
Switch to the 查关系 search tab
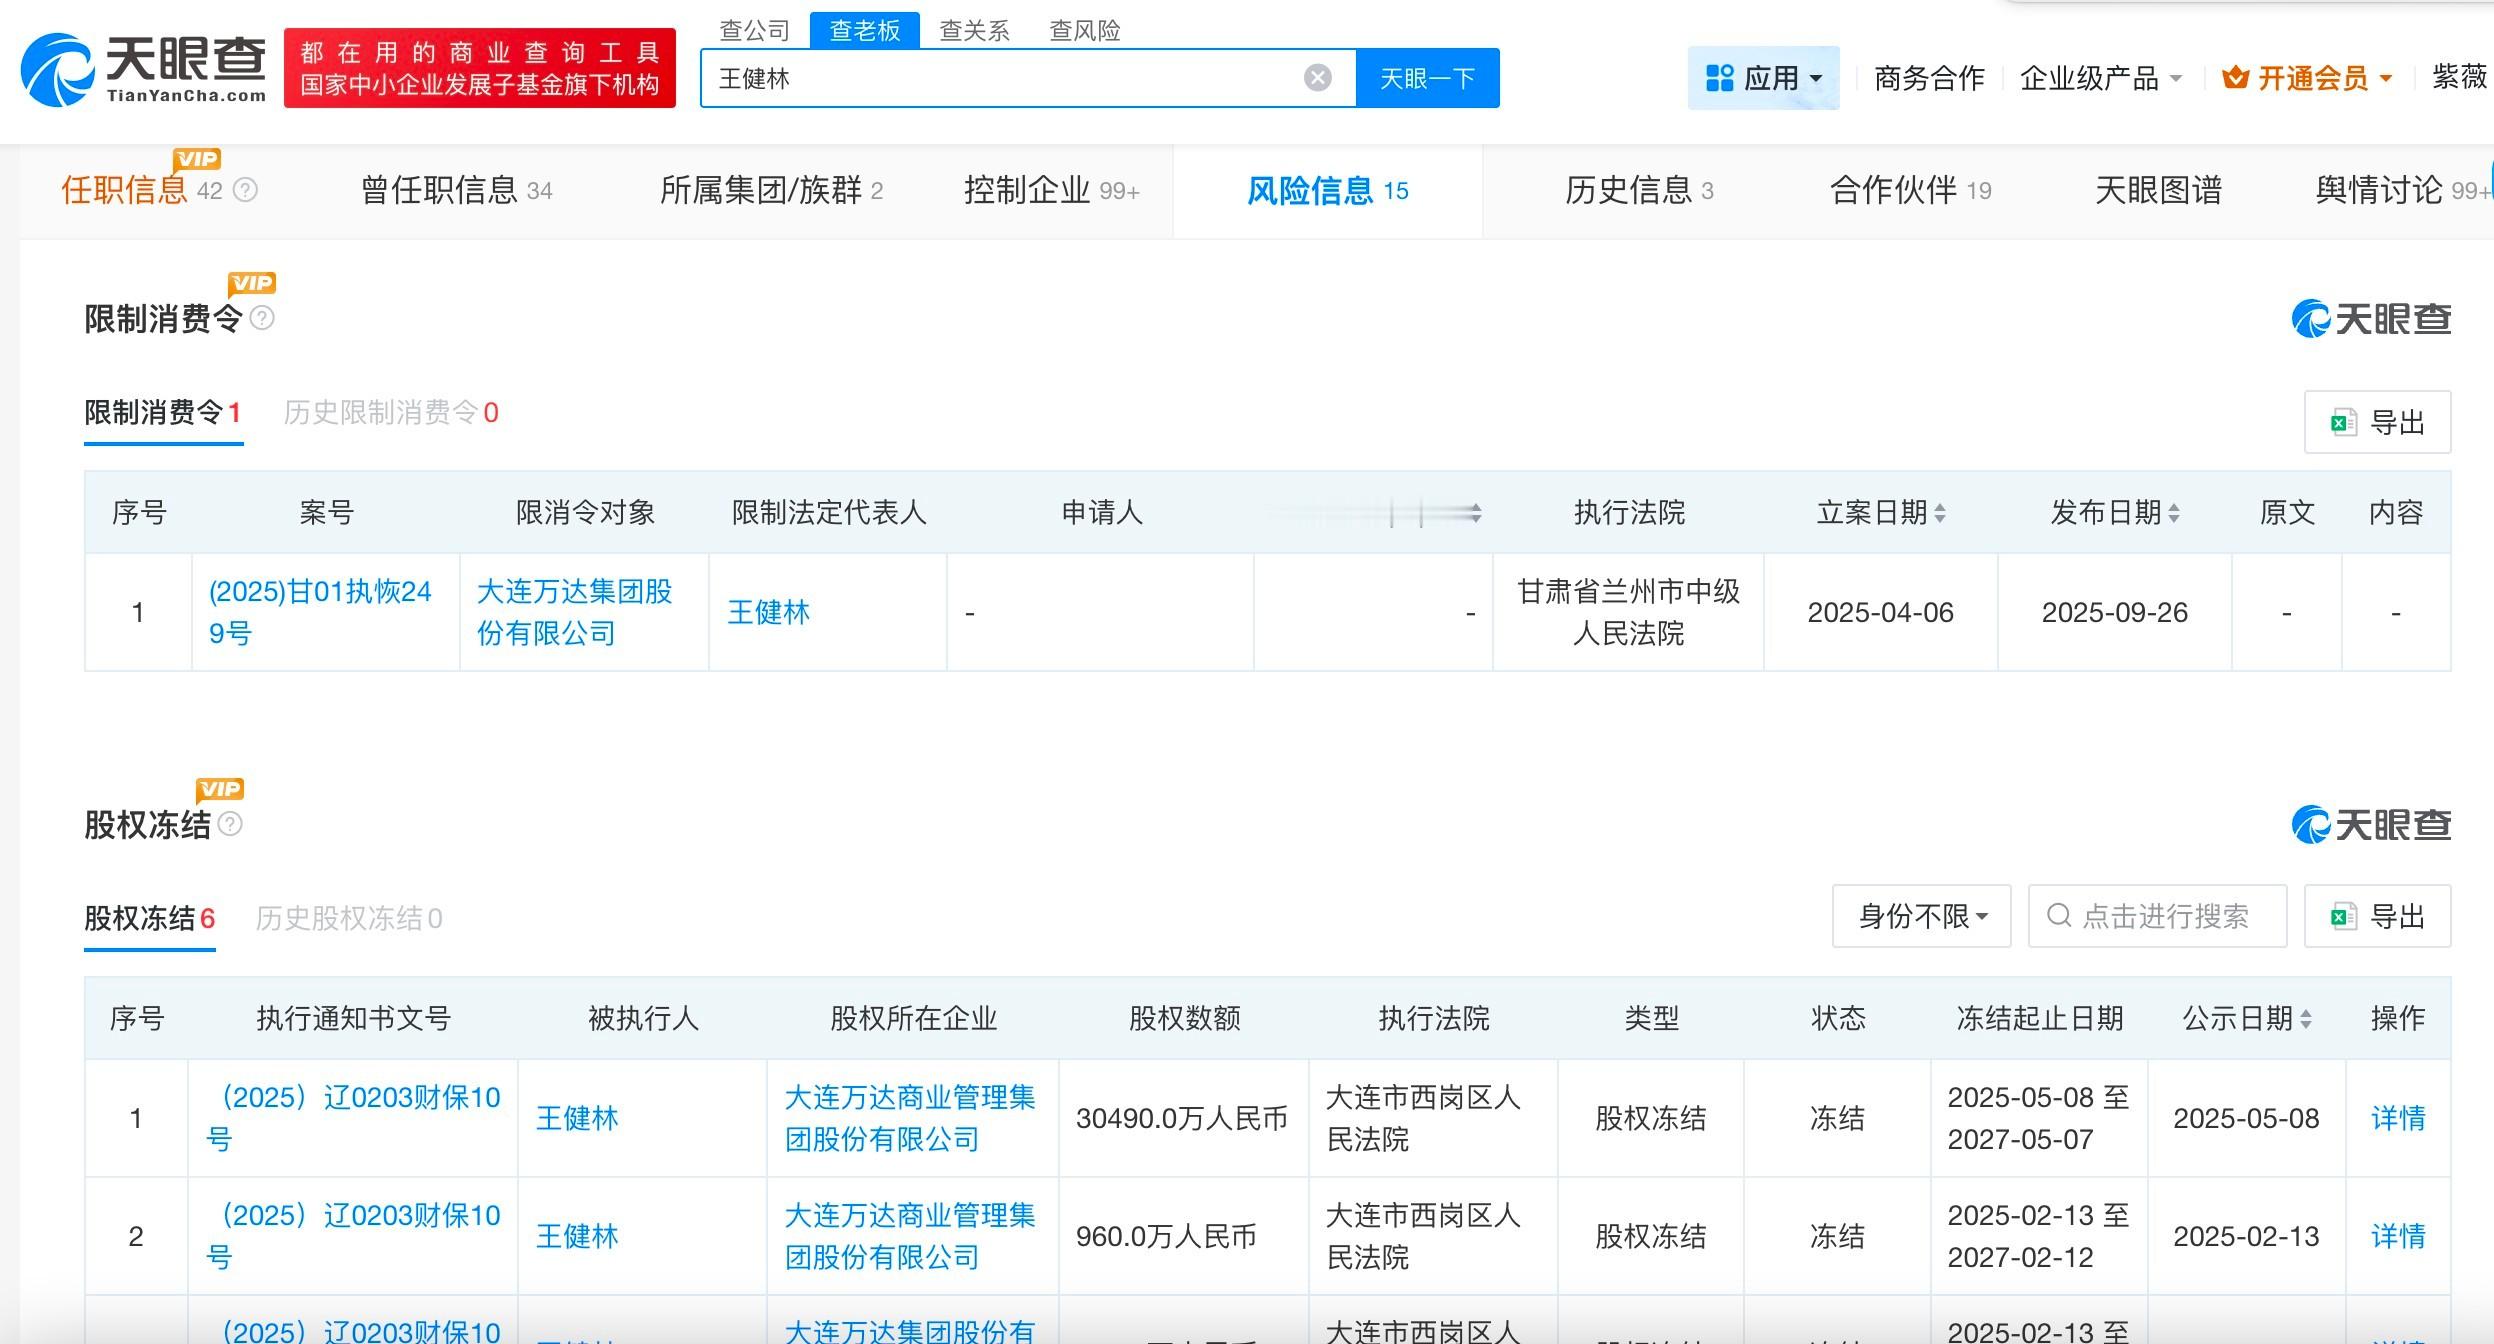tap(974, 31)
